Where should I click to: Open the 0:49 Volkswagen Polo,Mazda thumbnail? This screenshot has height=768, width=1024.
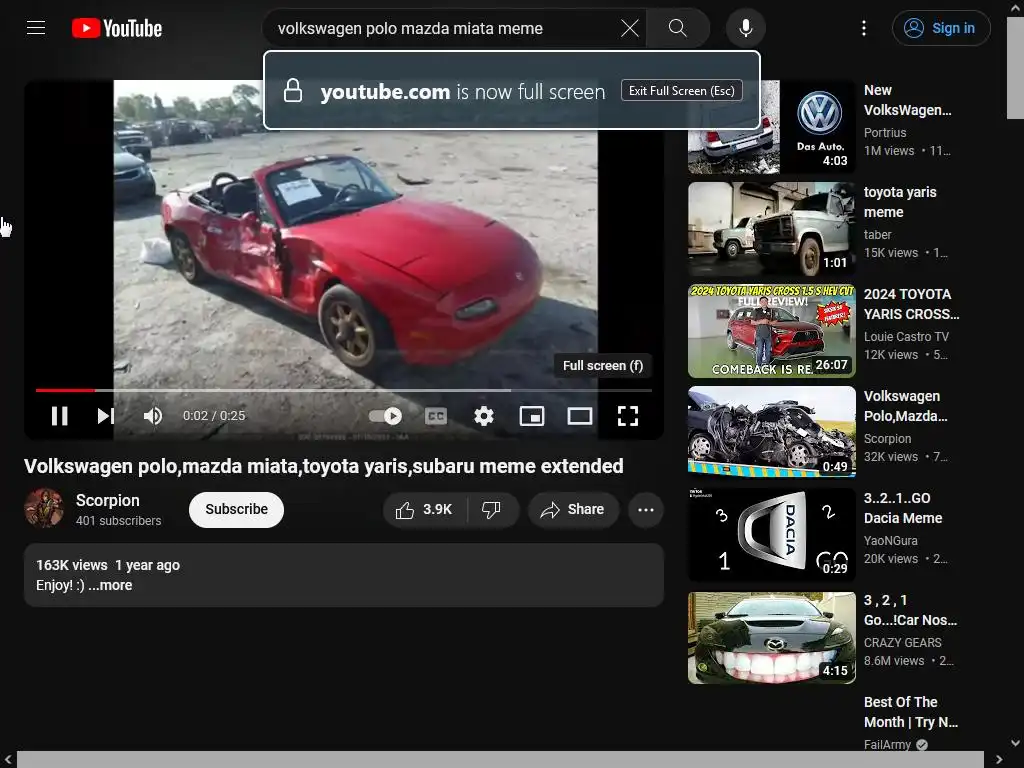[x=771, y=432]
